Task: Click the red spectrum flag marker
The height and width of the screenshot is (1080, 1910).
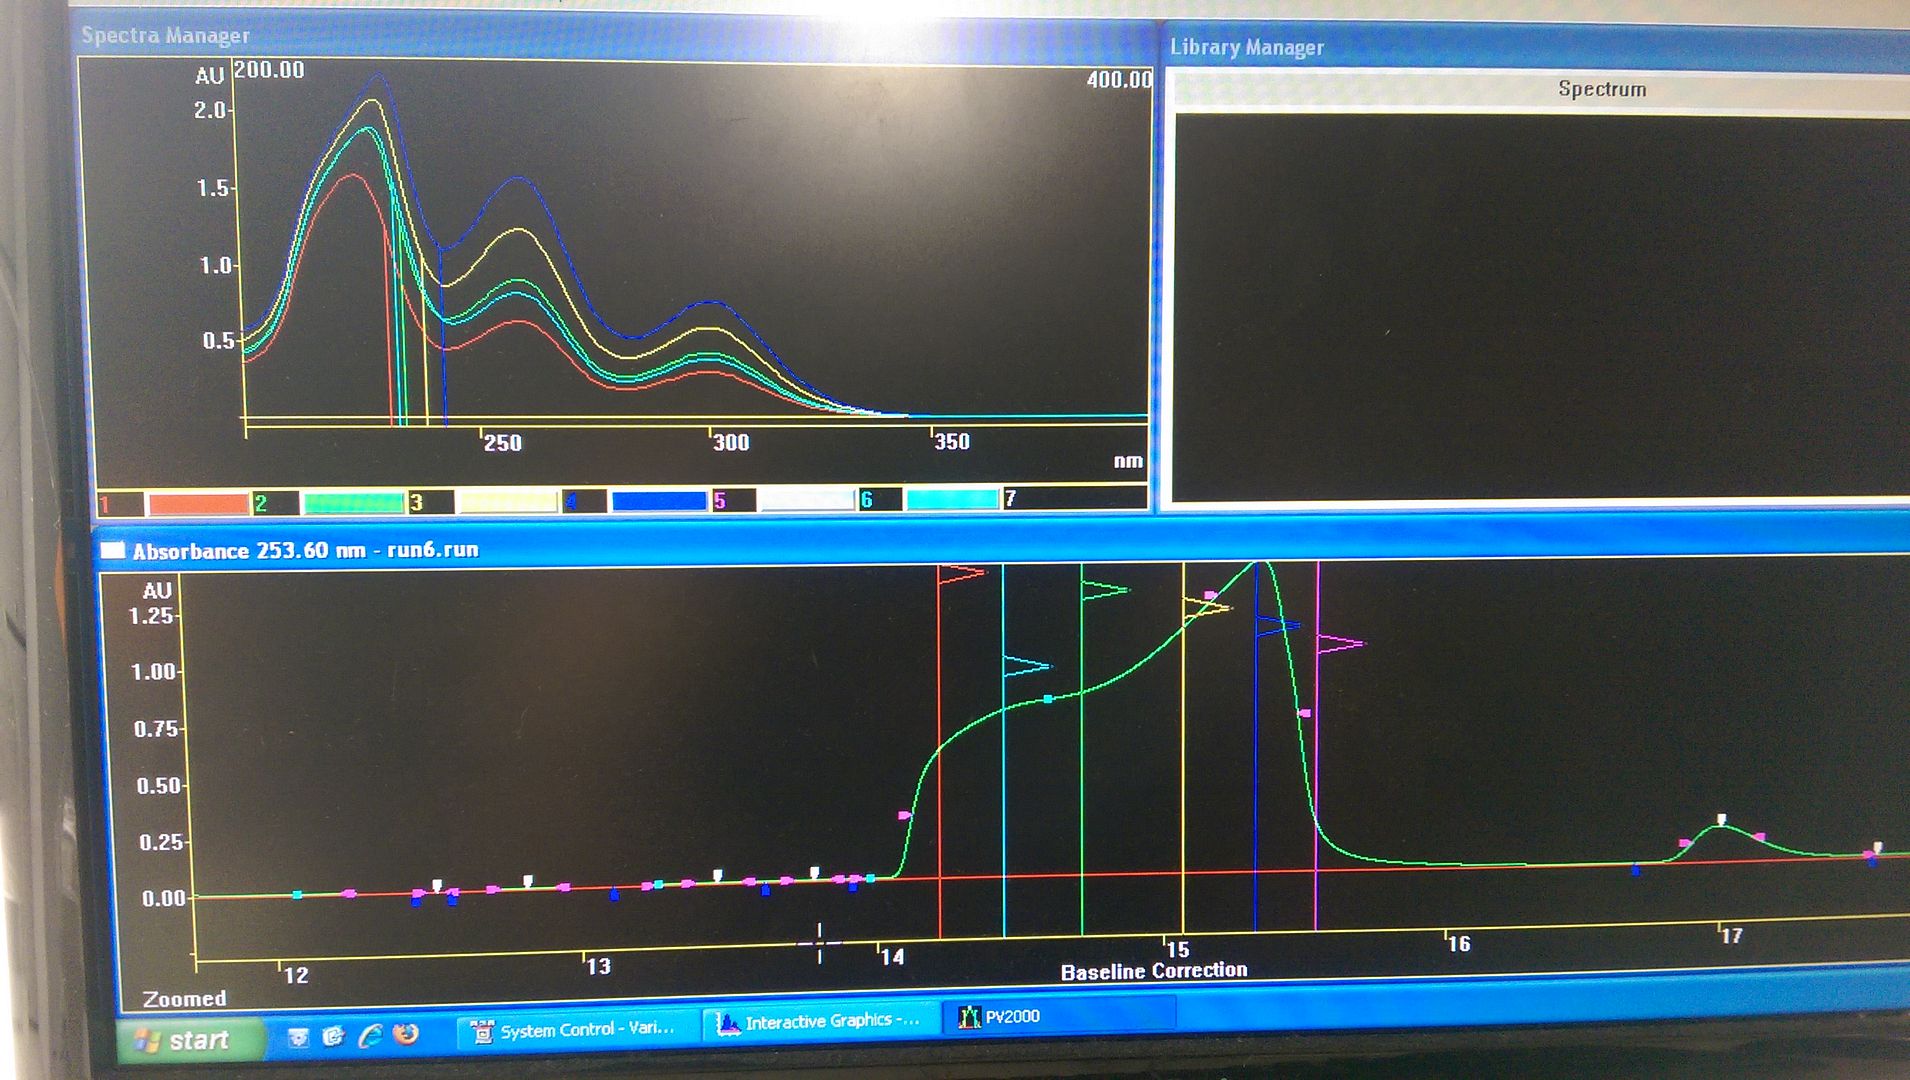Action: click(x=962, y=574)
